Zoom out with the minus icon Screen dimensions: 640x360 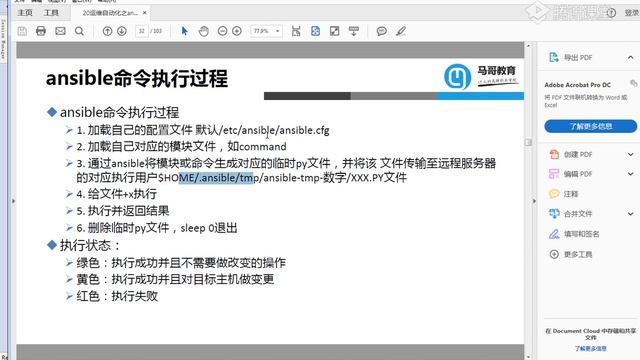click(x=222, y=31)
